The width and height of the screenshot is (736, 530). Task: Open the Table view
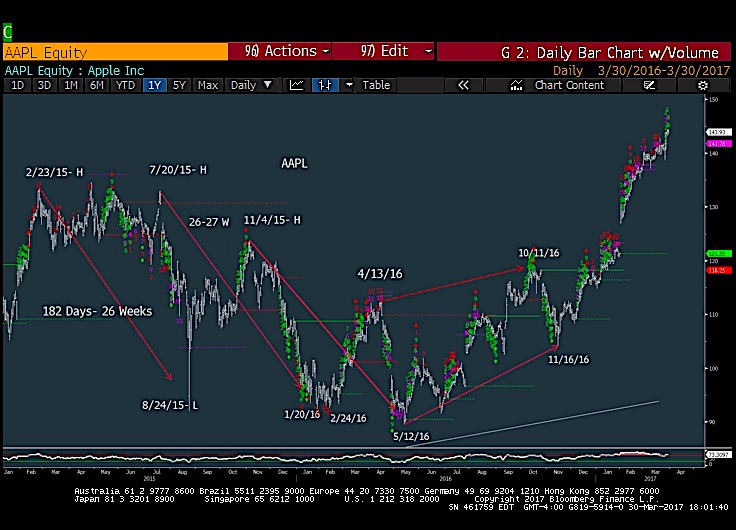pyautogui.click(x=376, y=85)
